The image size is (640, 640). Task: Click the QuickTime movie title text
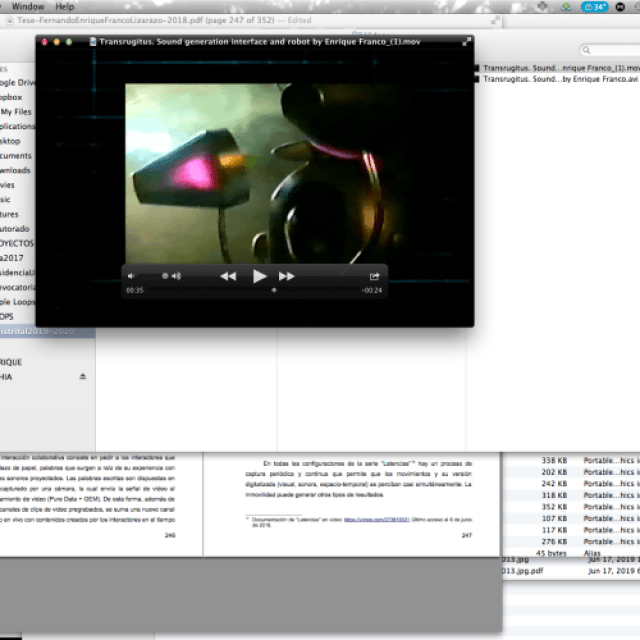(260, 42)
